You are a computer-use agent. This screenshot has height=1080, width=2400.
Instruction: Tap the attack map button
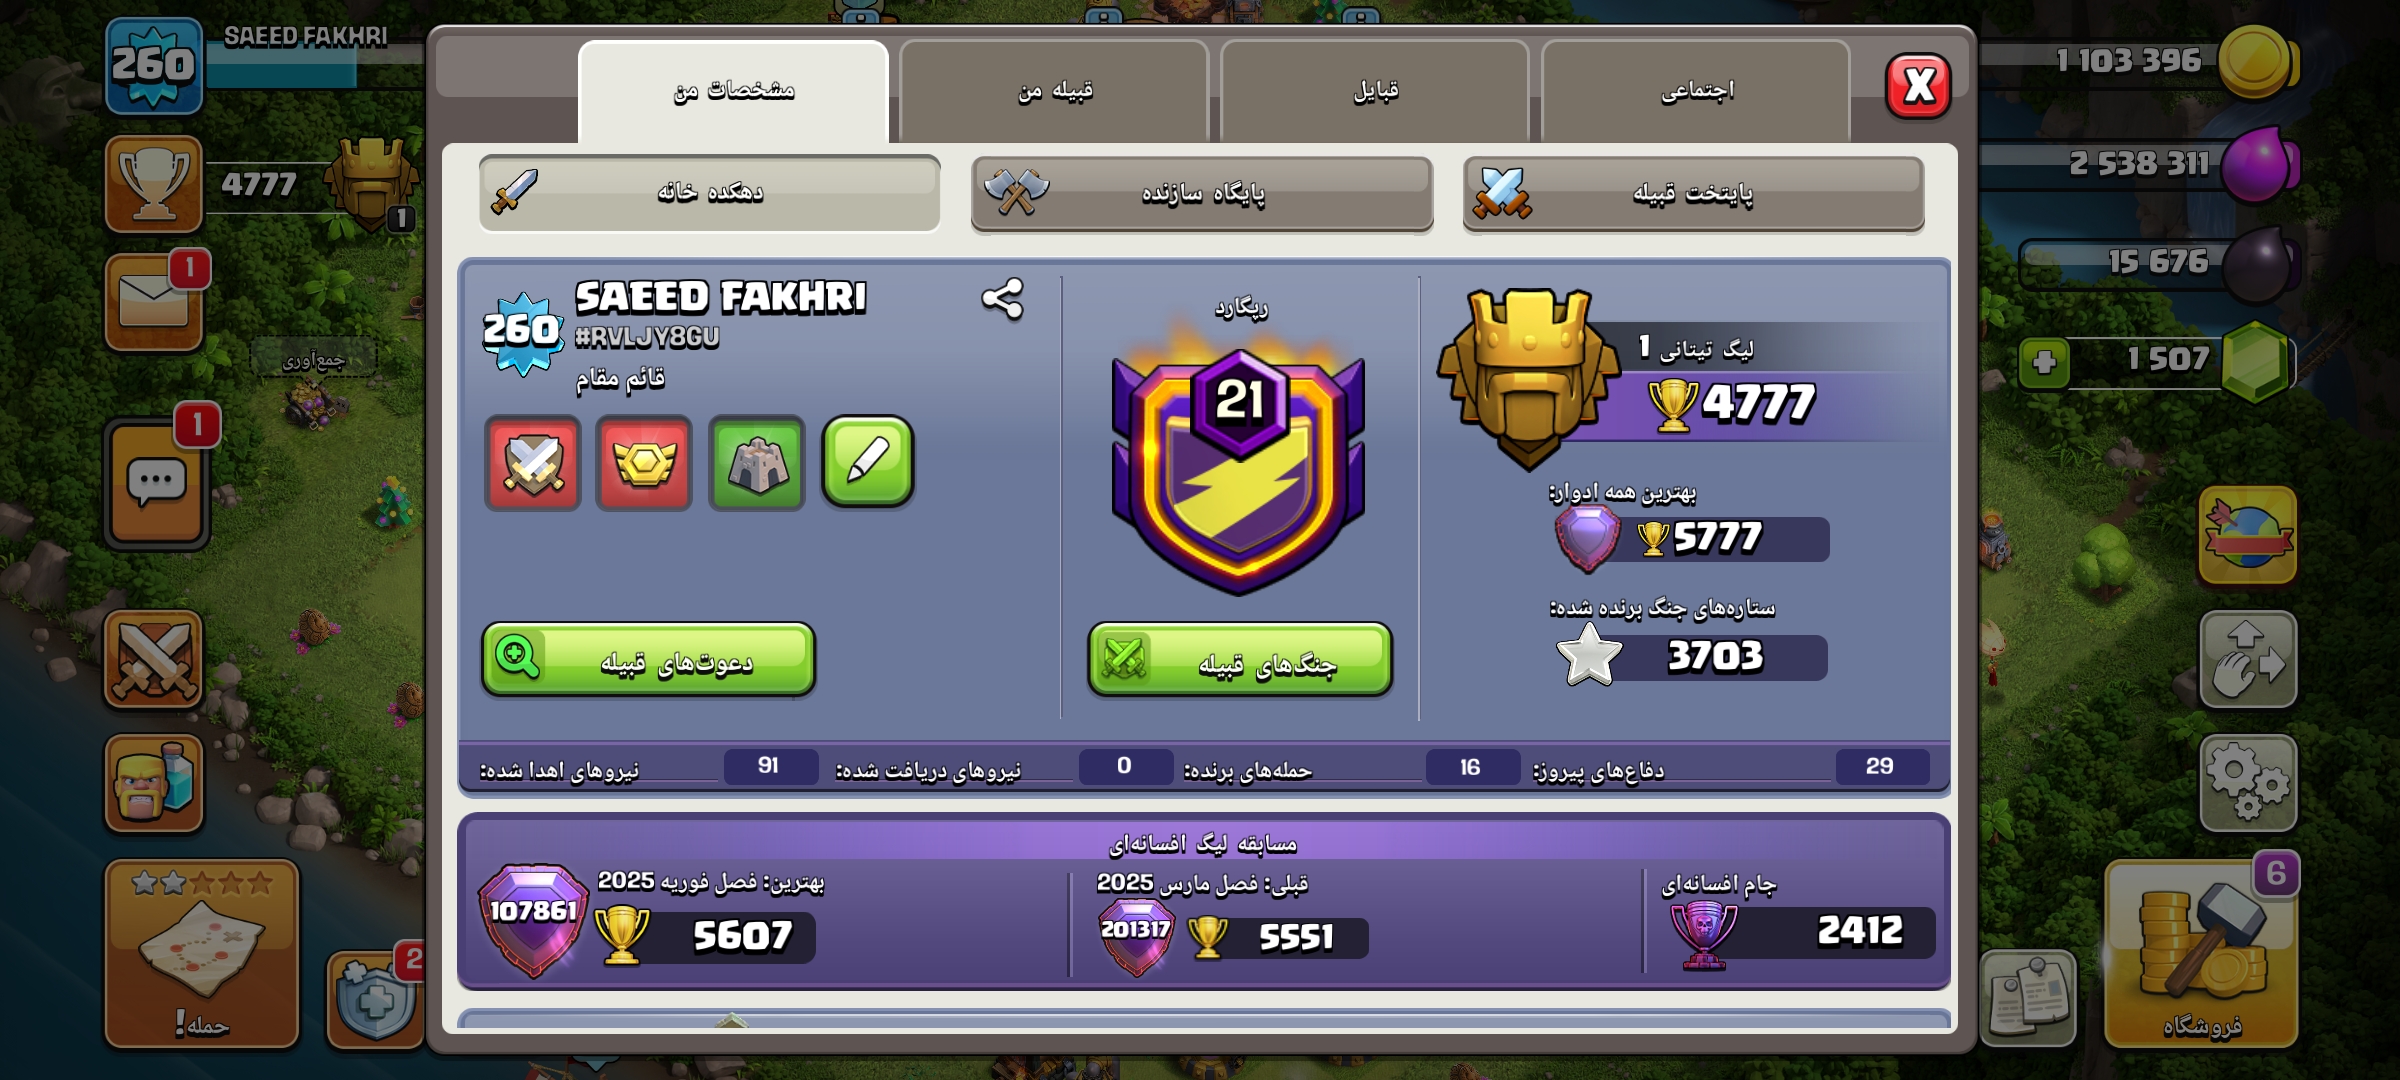[x=202, y=954]
